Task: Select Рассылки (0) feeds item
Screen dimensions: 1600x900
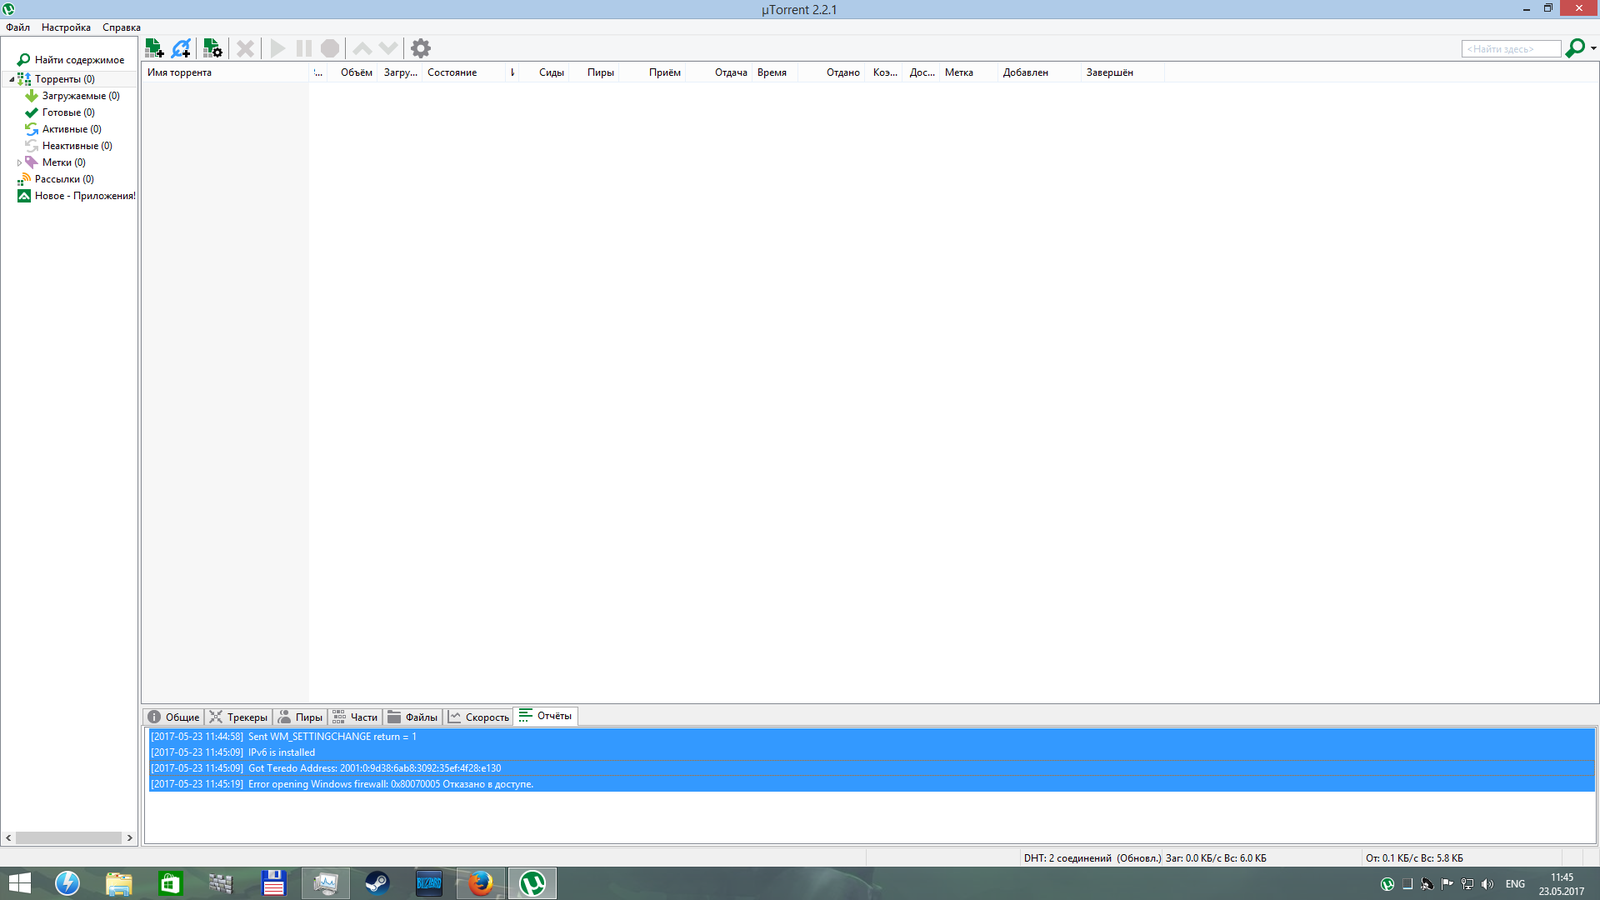Action: click(x=64, y=179)
